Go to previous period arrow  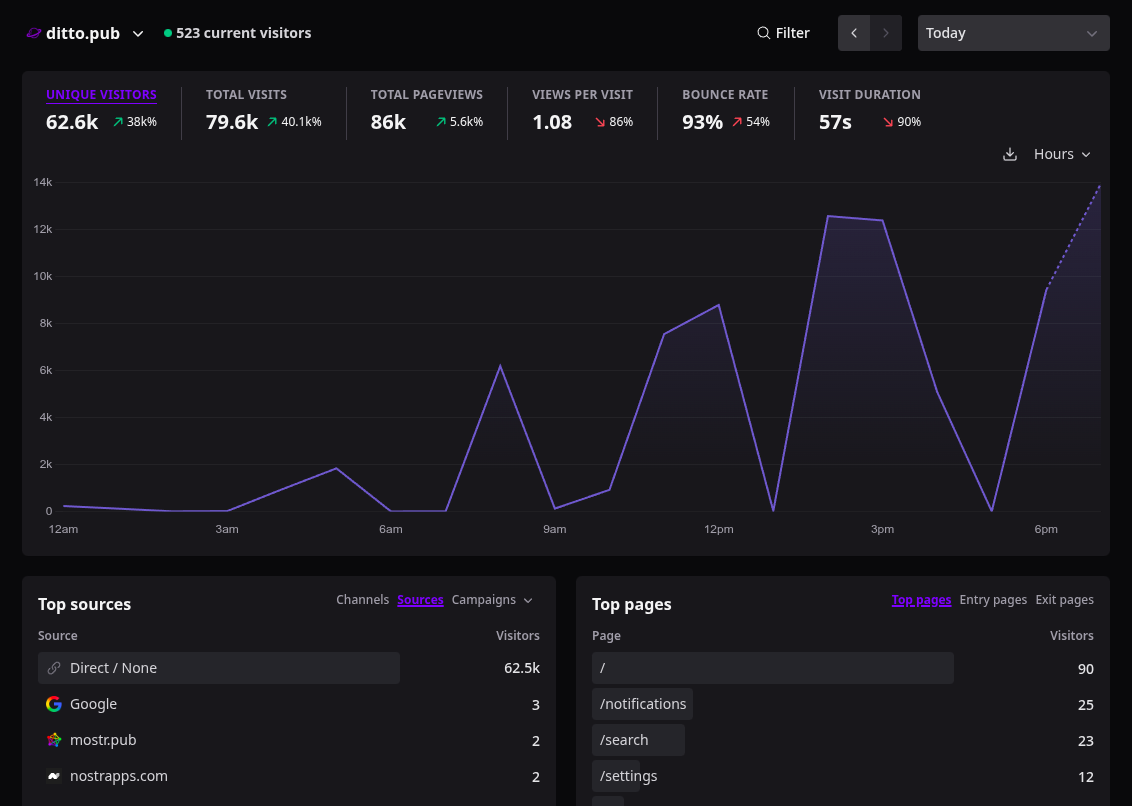[854, 33]
